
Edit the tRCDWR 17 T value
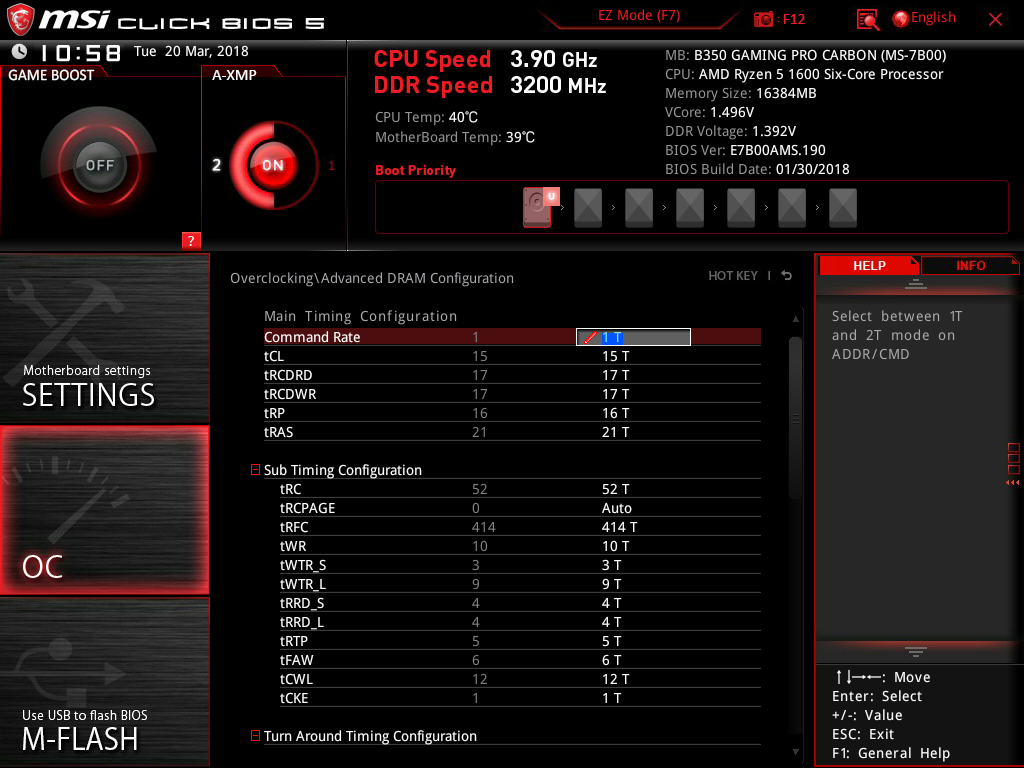[615, 394]
